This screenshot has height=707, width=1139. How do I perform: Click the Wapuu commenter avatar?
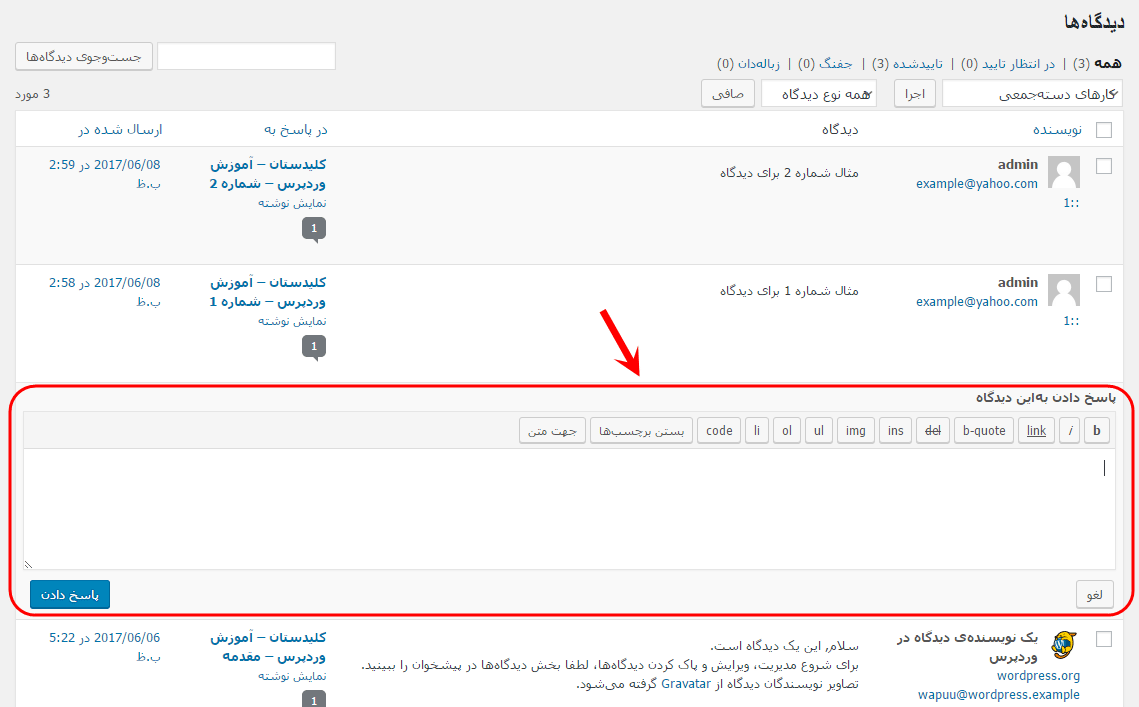pos(1063,645)
